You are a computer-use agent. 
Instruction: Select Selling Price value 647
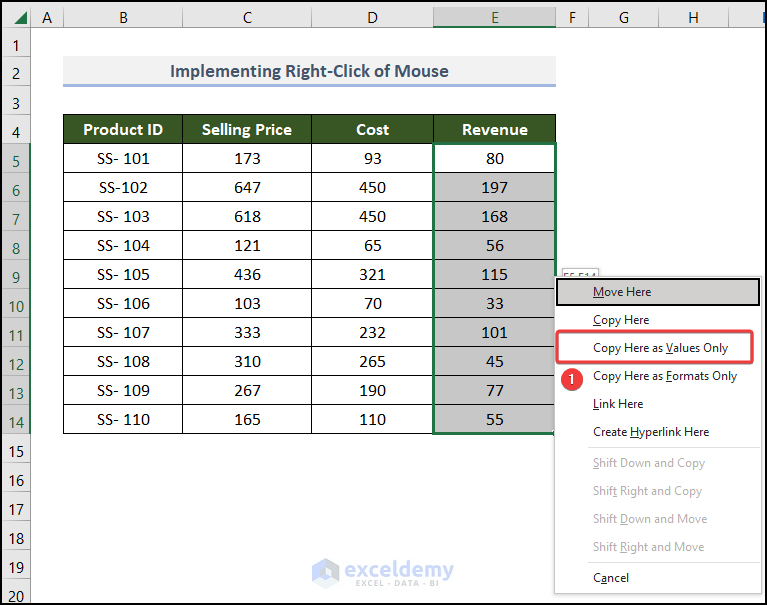pos(247,187)
